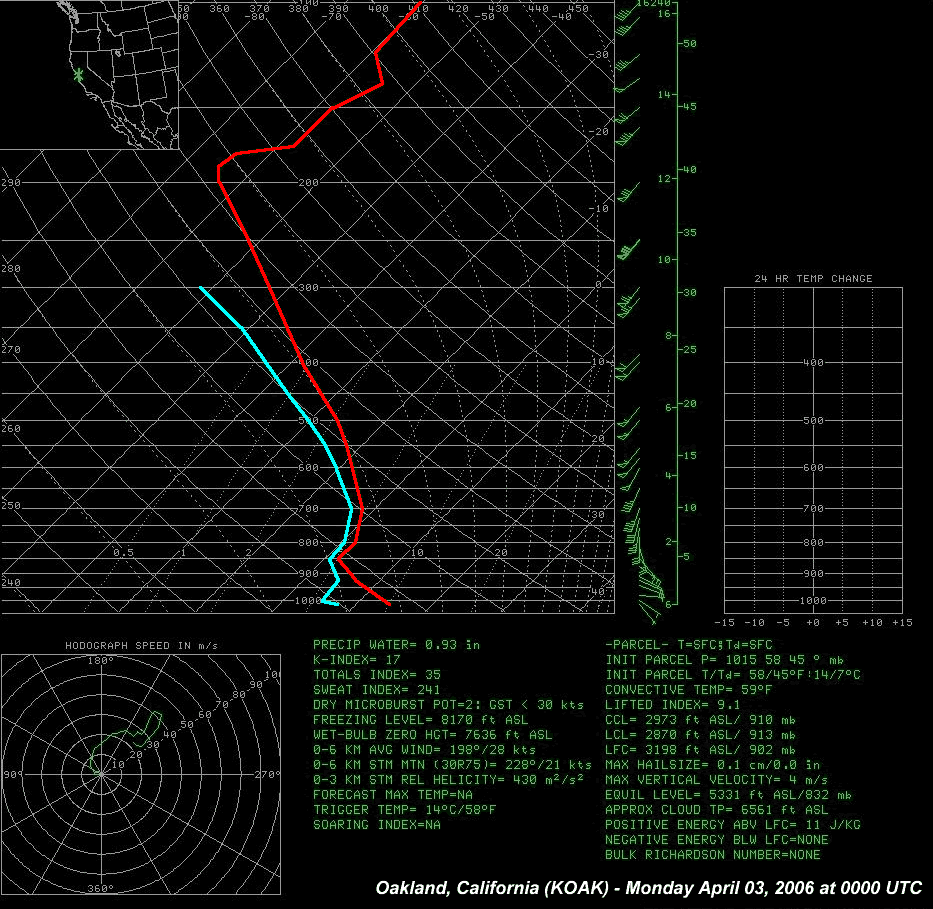Select the 'MAX HAILSIZE= 0.1 cm/0.0 in' line
The image size is (933, 909).
click(712, 764)
